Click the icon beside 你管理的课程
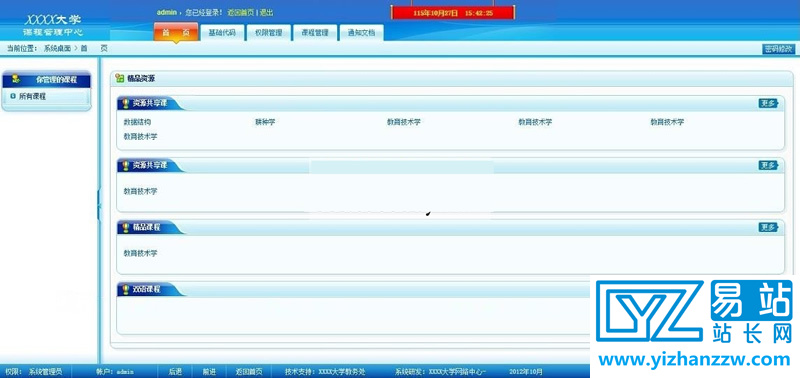 (x=16, y=80)
